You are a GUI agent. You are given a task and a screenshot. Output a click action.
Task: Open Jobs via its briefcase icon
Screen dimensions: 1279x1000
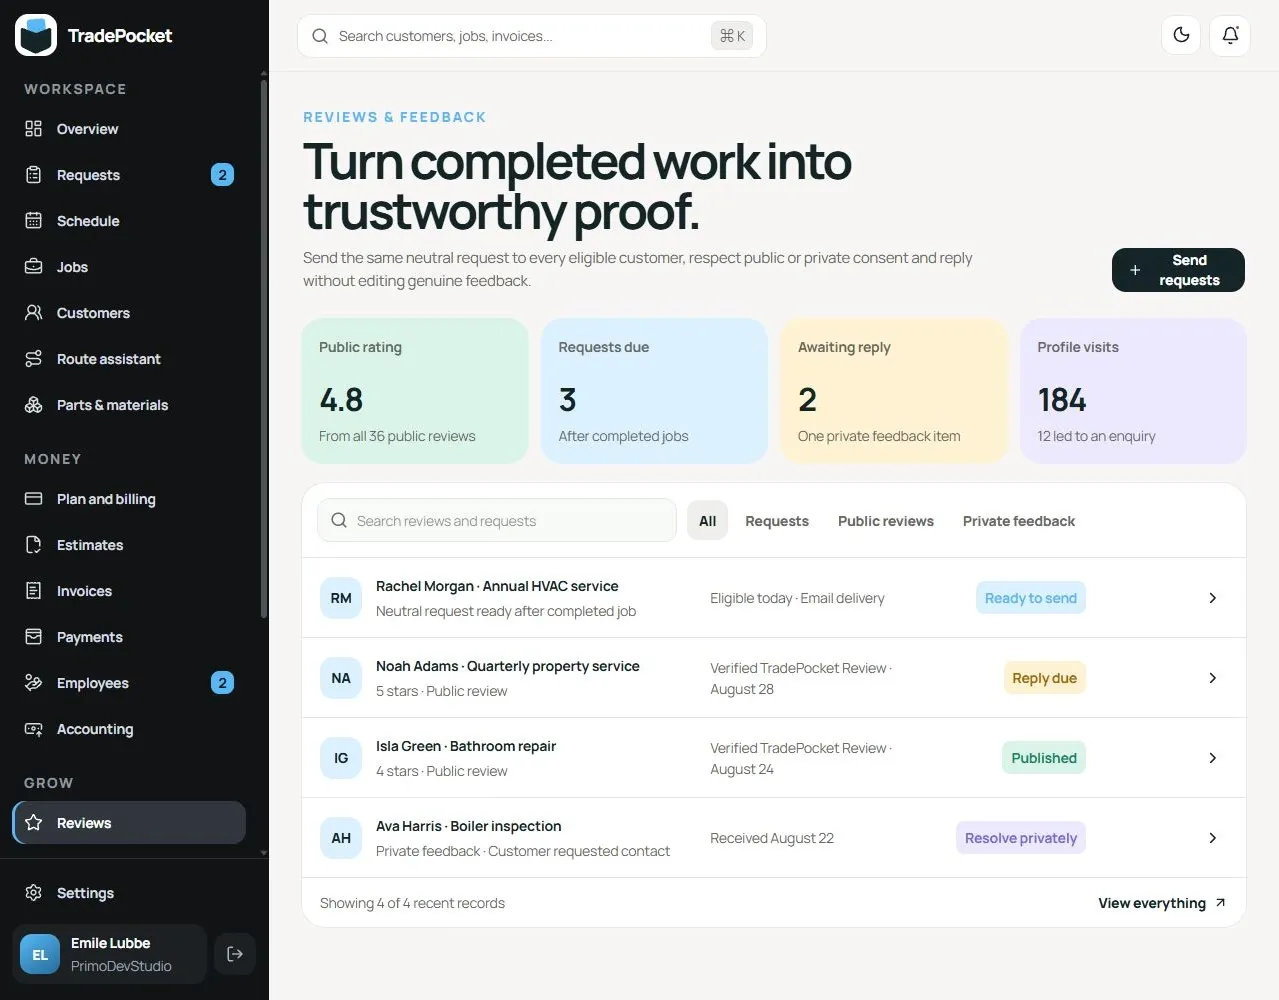(x=33, y=267)
